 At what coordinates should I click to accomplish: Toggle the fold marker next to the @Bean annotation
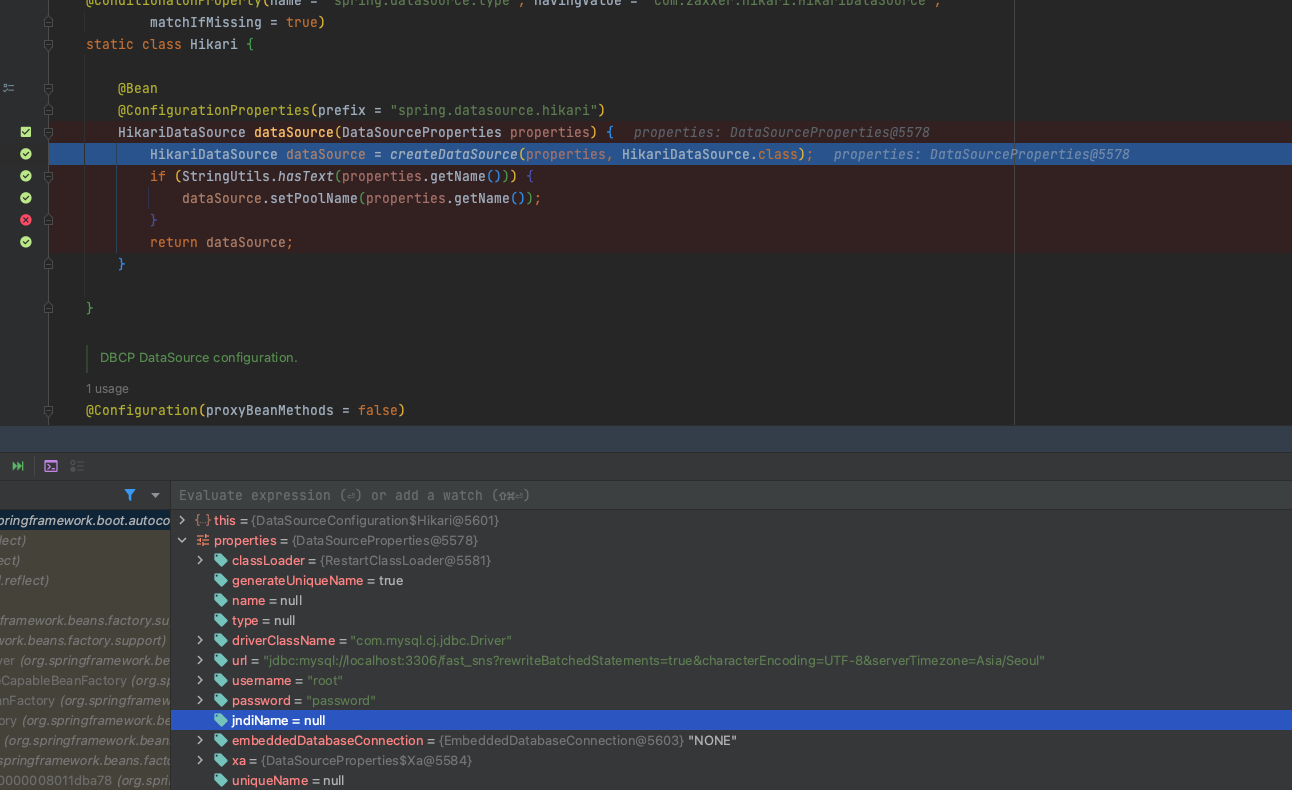click(47, 88)
